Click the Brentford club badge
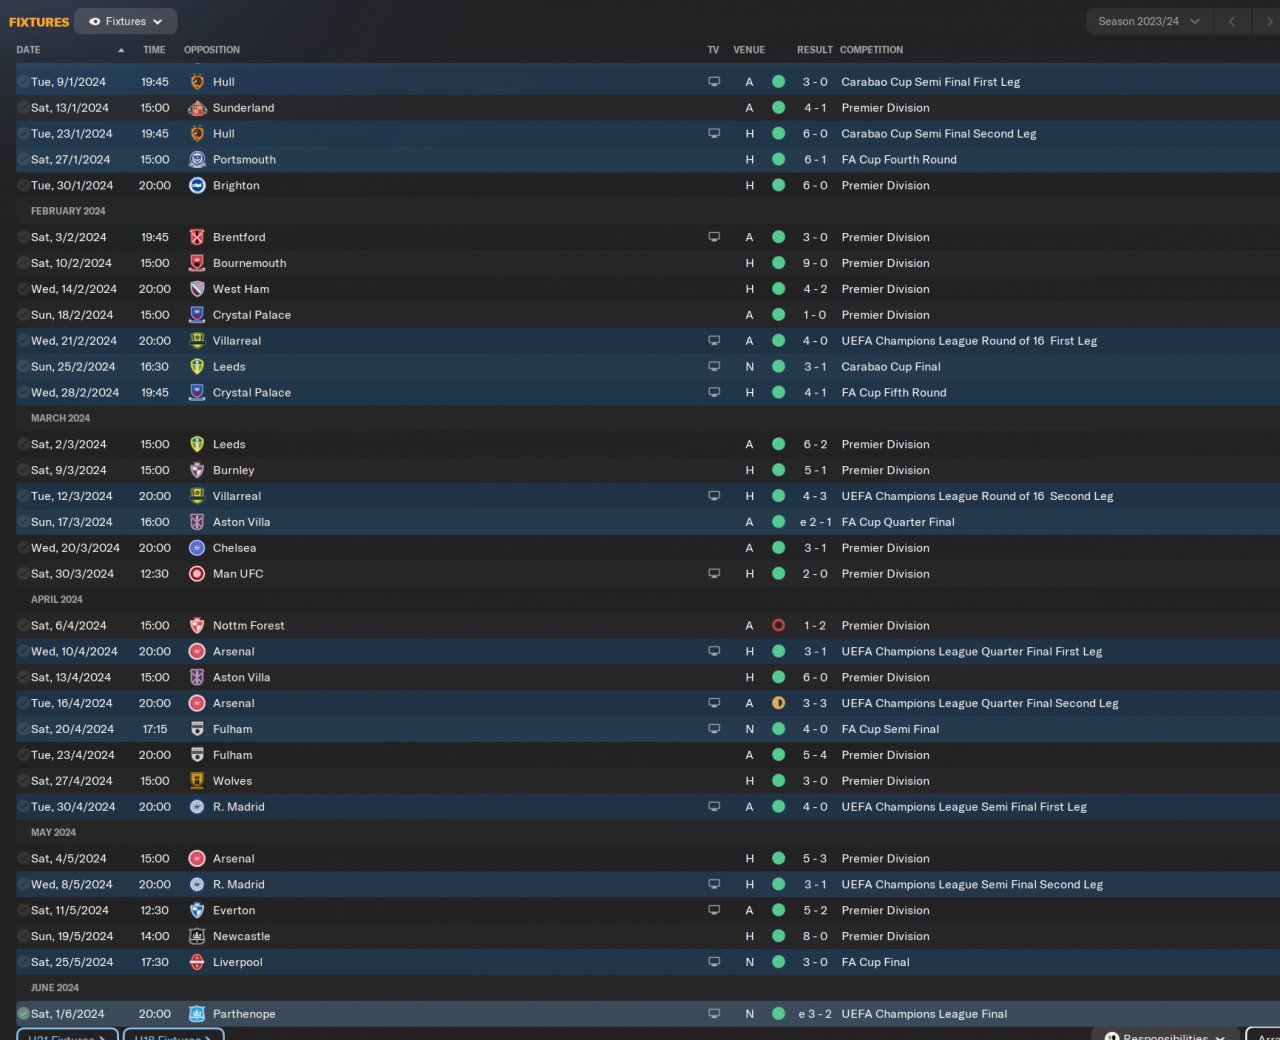The height and width of the screenshot is (1040, 1280). click(197, 238)
